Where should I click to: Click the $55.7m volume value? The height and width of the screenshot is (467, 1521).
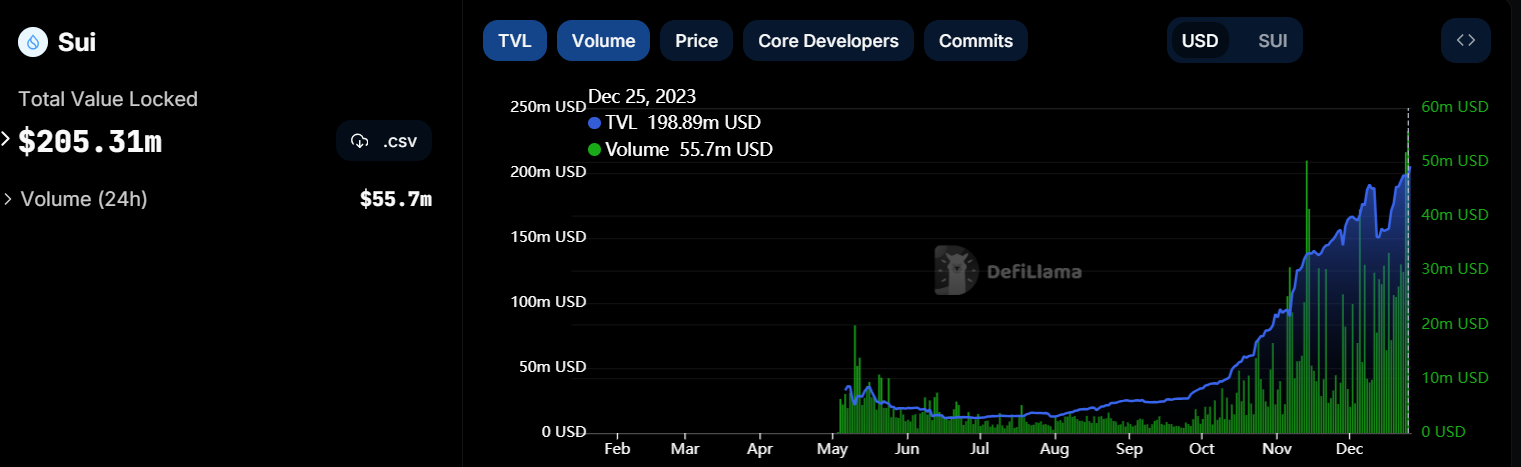click(395, 199)
